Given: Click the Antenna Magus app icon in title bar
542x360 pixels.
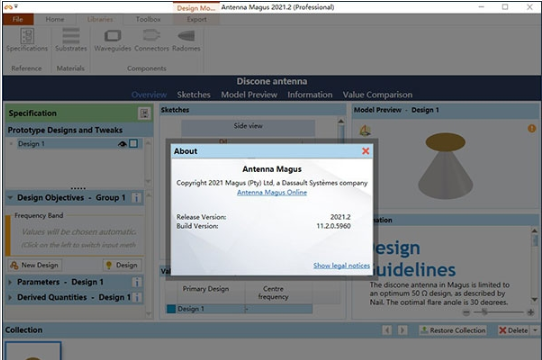Looking at the screenshot, I should pos(8,7).
